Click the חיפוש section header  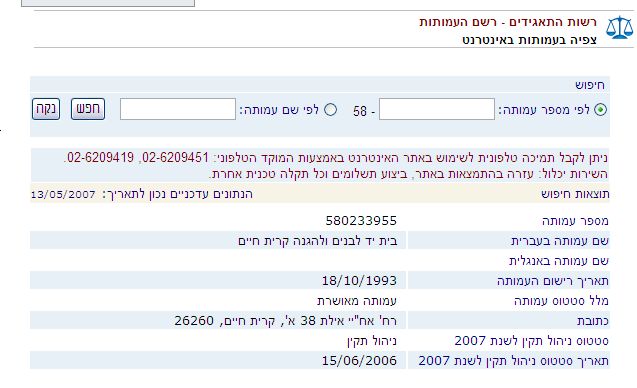590,85
